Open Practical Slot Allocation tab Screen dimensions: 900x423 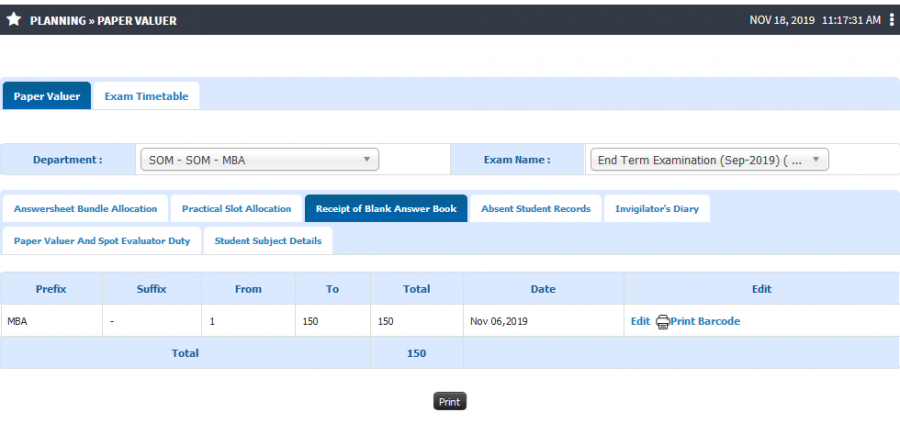(x=236, y=208)
